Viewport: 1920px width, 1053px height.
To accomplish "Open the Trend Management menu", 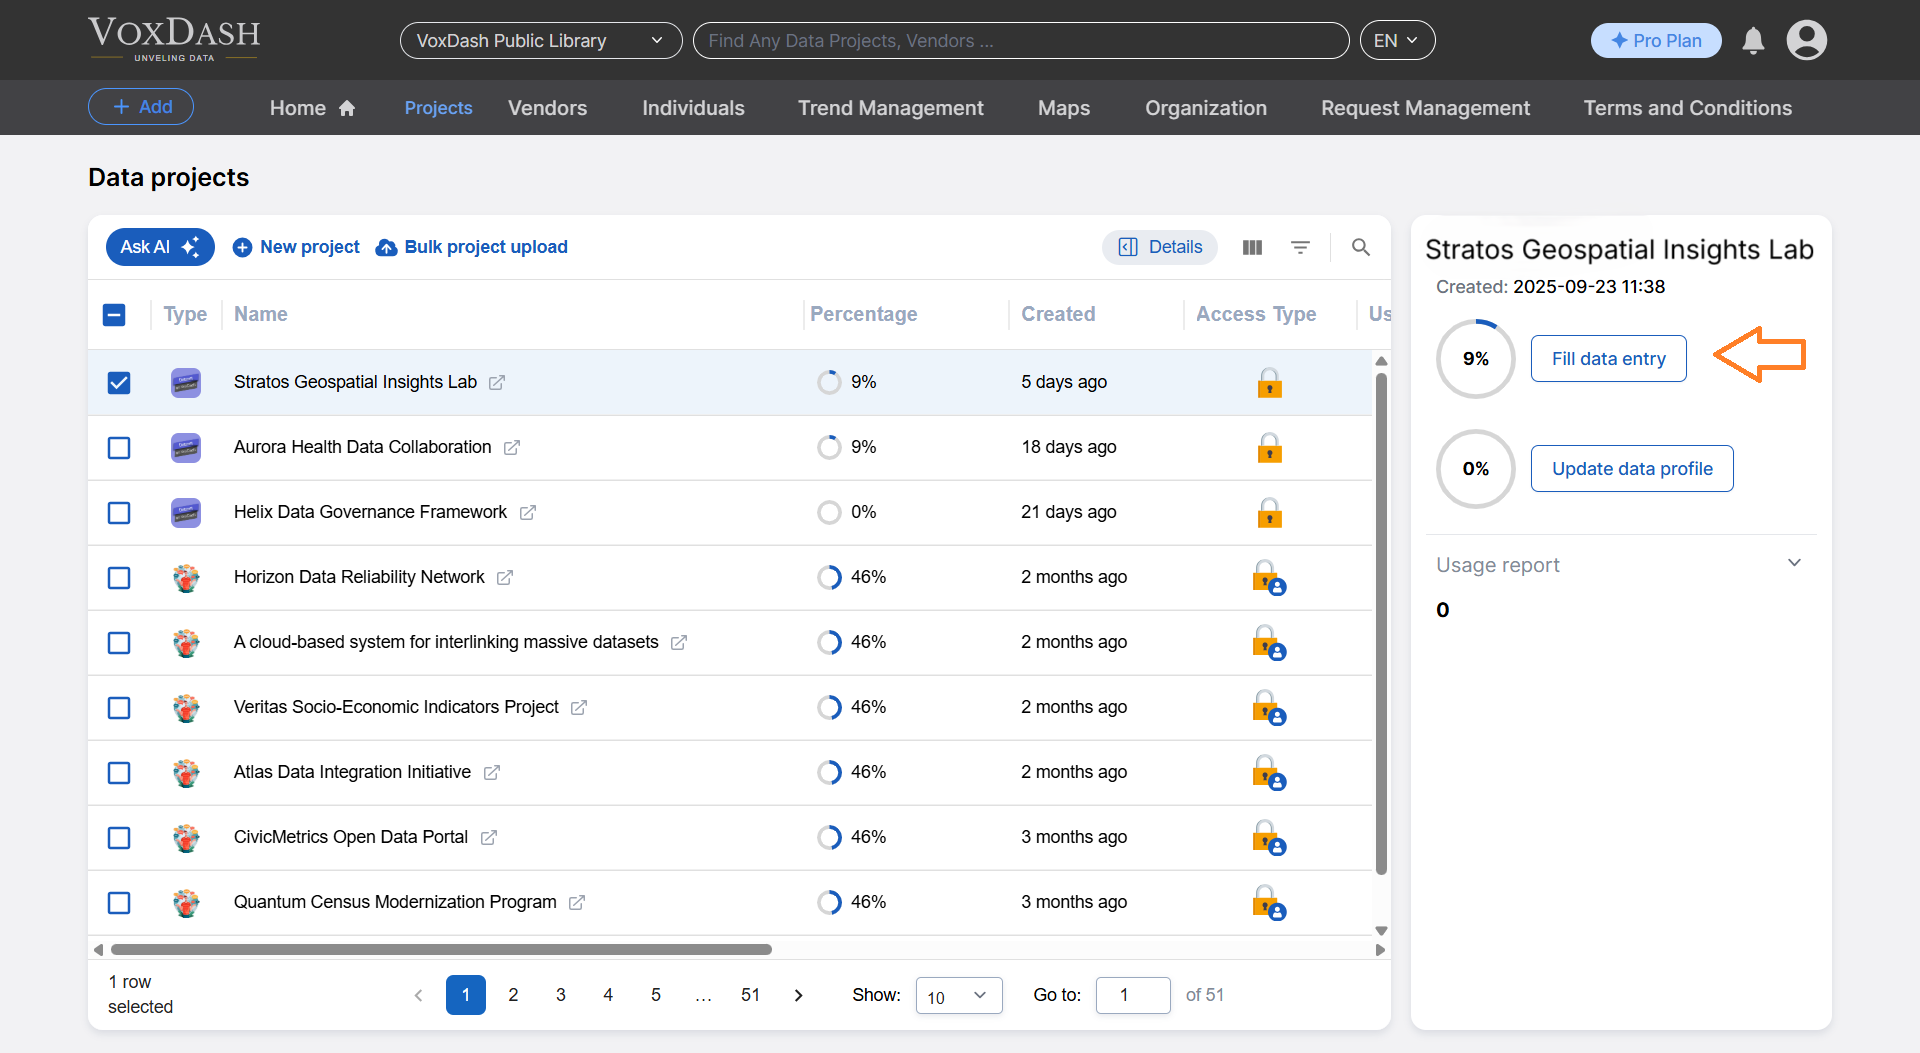I will click(x=890, y=108).
